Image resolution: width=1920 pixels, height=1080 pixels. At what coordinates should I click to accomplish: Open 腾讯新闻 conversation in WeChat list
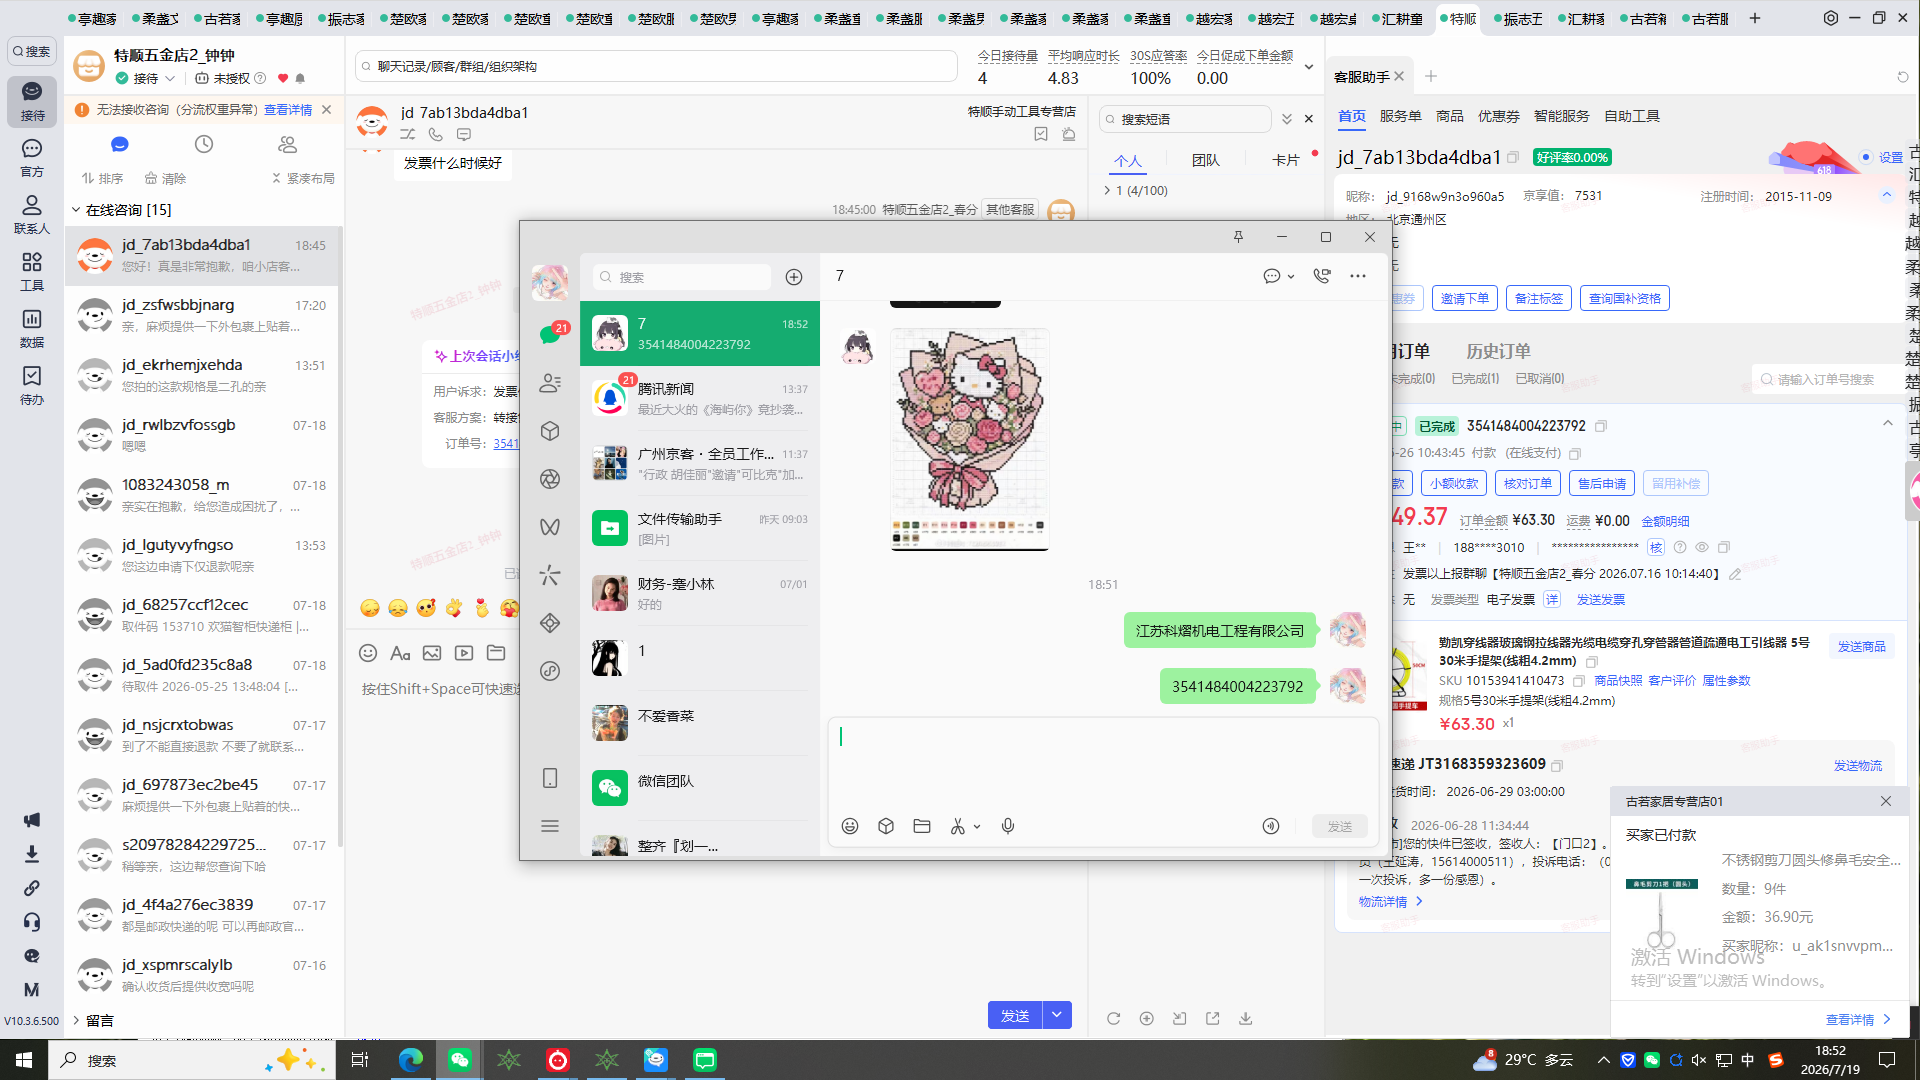pos(700,398)
